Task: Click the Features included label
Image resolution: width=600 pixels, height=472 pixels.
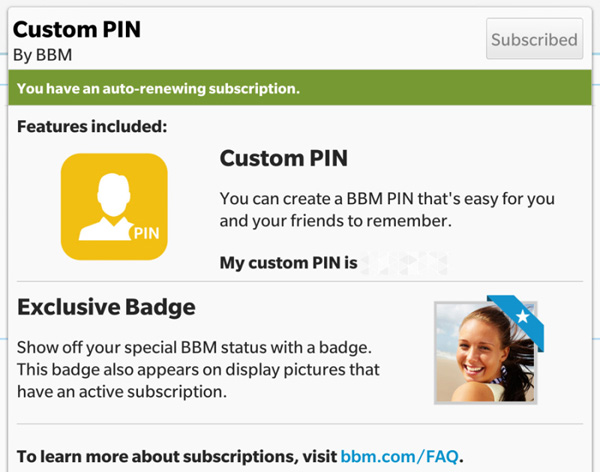Action: click(91, 127)
